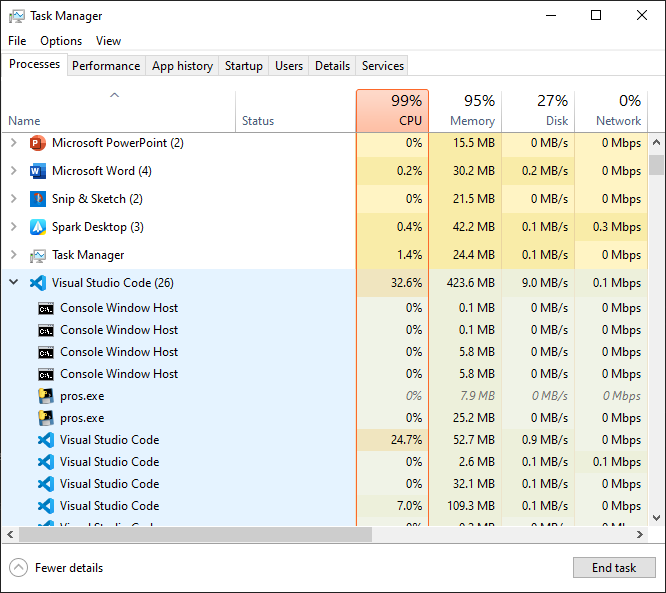Click the vertical scrollbar down arrow

(656, 518)
